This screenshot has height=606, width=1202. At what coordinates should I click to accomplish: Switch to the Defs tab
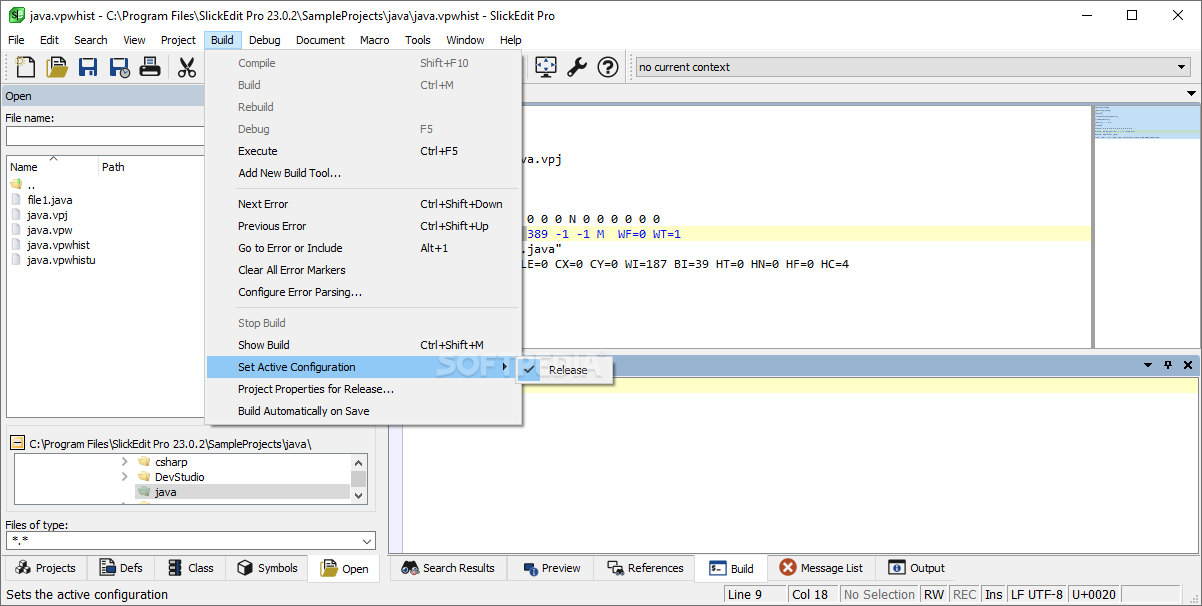point(121,568)
